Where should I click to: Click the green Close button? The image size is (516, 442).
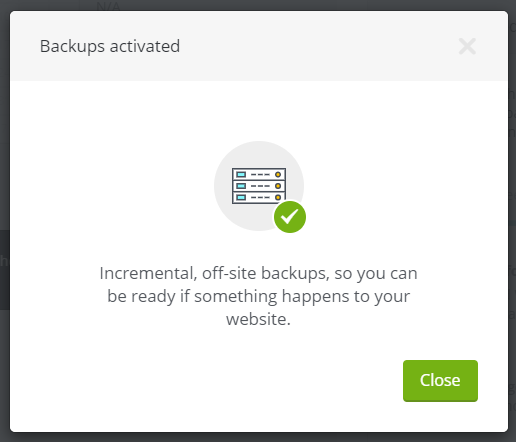point(440,380)
